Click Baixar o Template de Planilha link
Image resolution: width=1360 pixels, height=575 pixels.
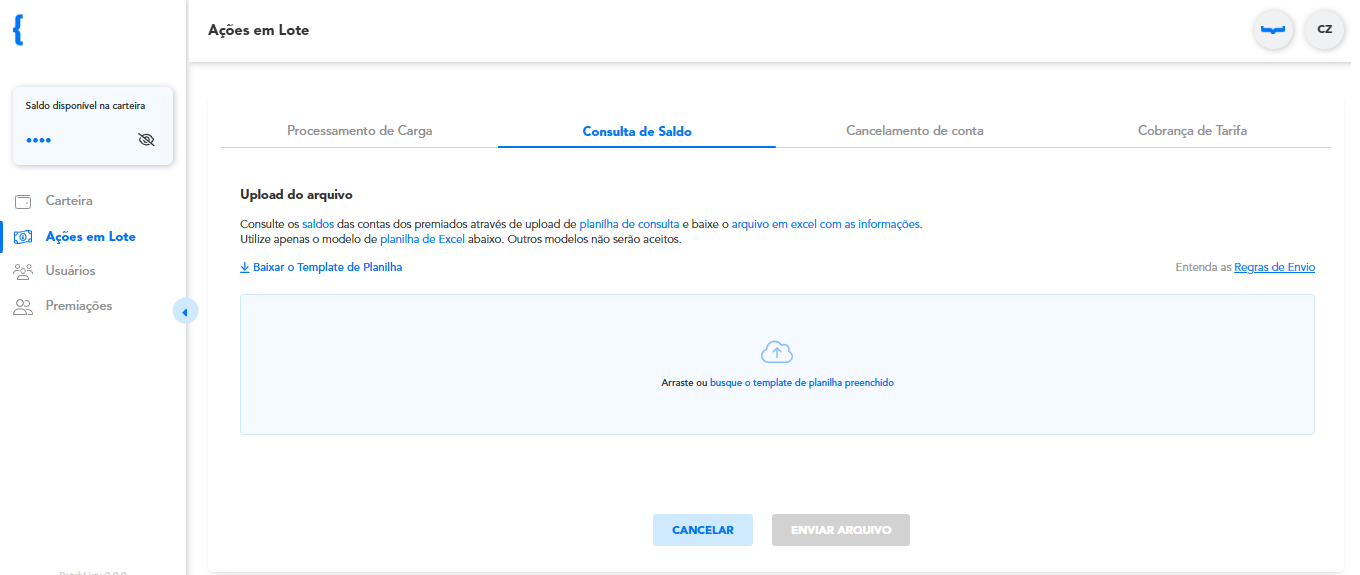click(x=321, y=268)
